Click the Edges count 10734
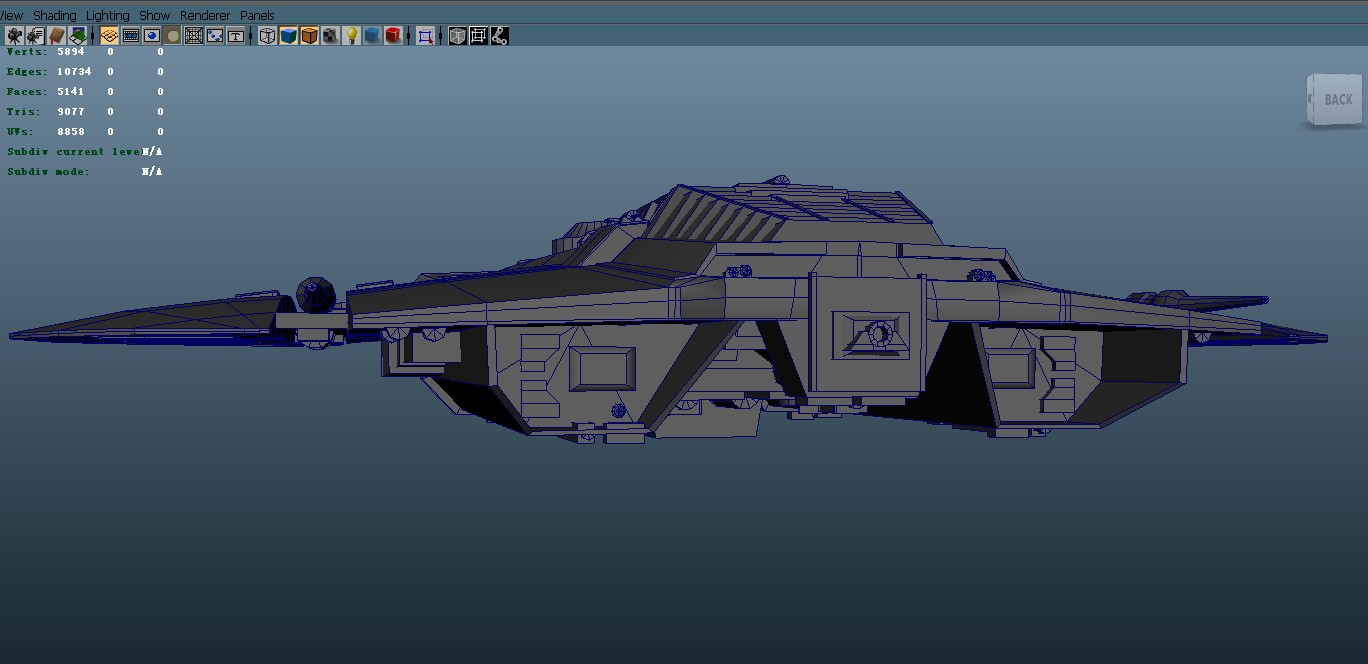 tap(74, 72)
